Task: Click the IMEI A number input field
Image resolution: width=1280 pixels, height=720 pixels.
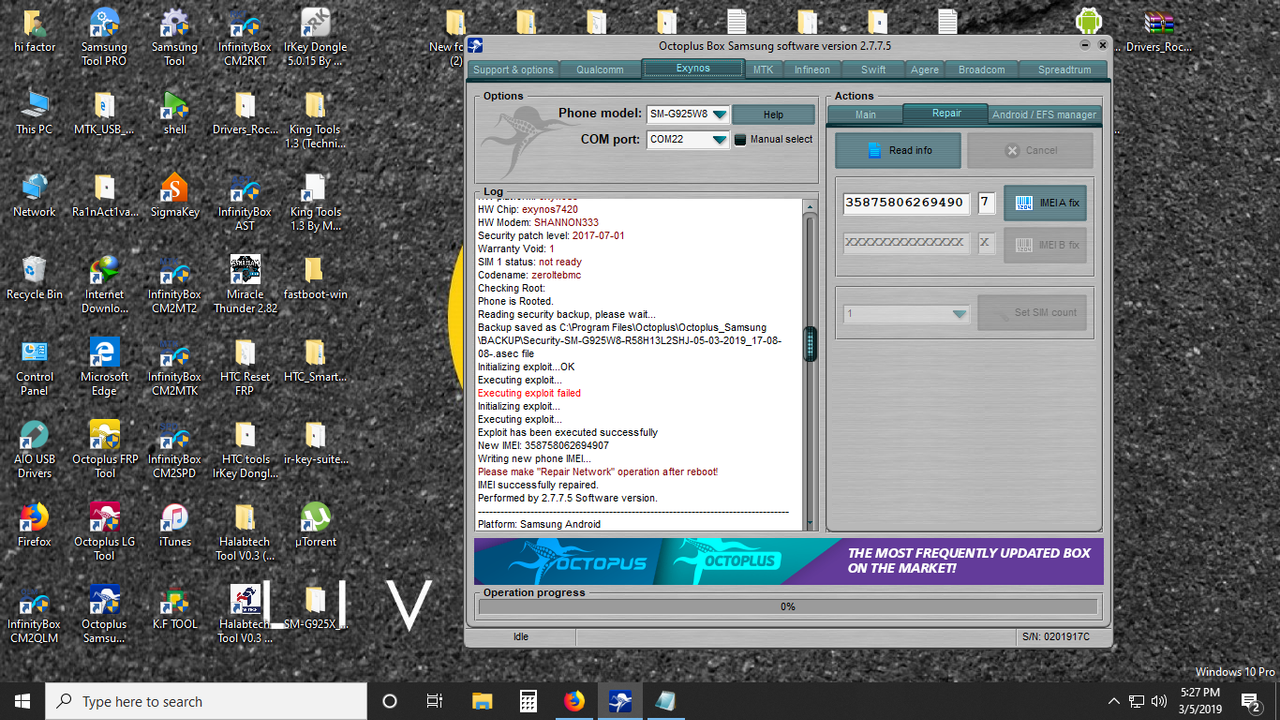Action: point(907,203)
